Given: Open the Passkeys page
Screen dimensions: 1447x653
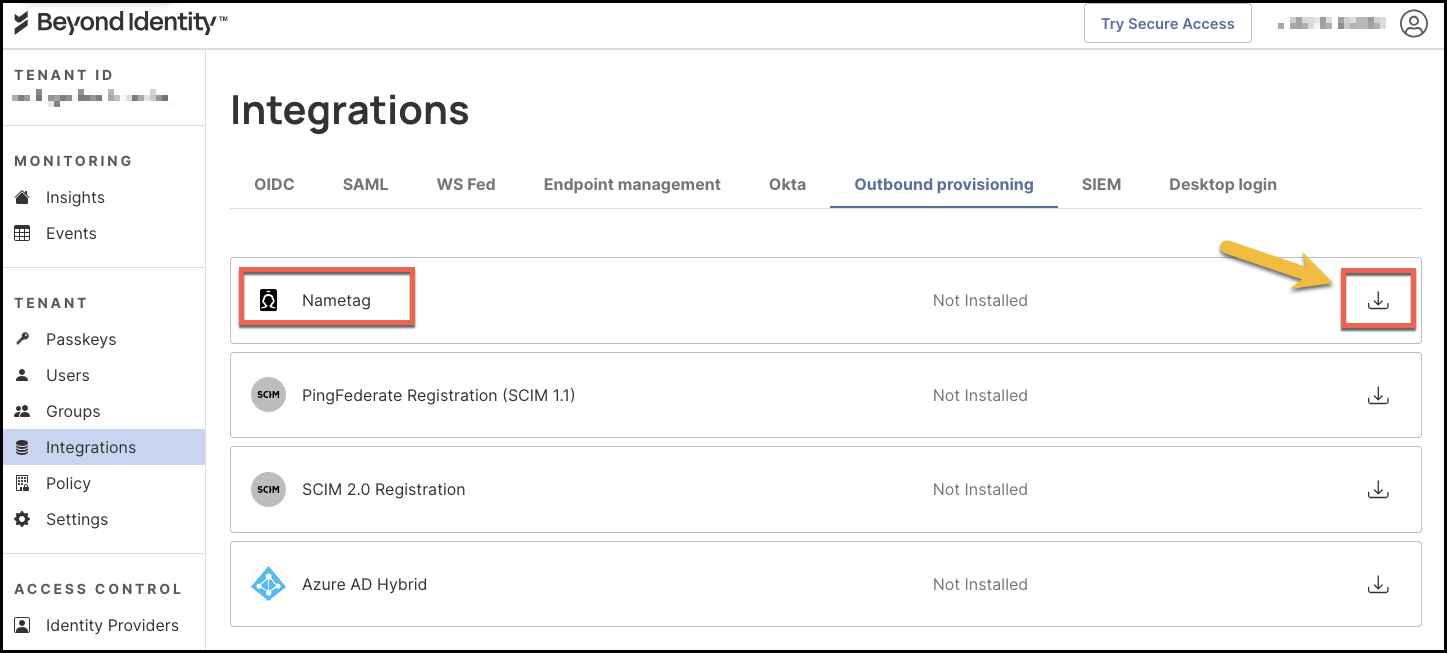Looking at the screenshot, I should tap(81, 340).
